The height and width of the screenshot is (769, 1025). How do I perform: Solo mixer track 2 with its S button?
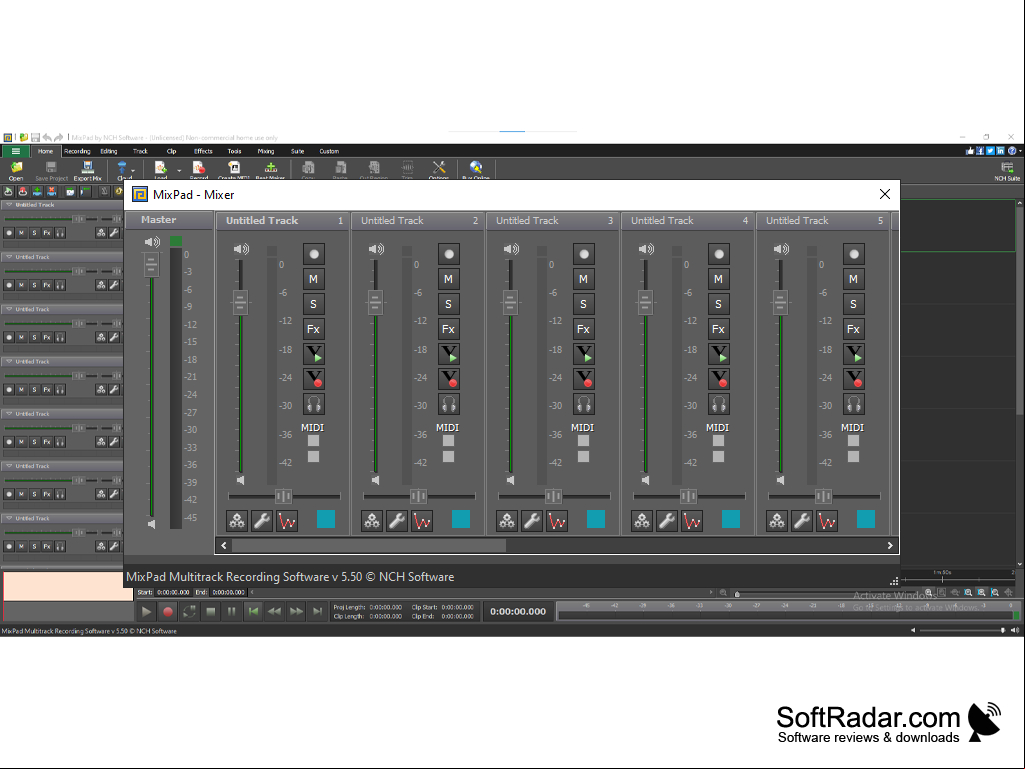448,304
